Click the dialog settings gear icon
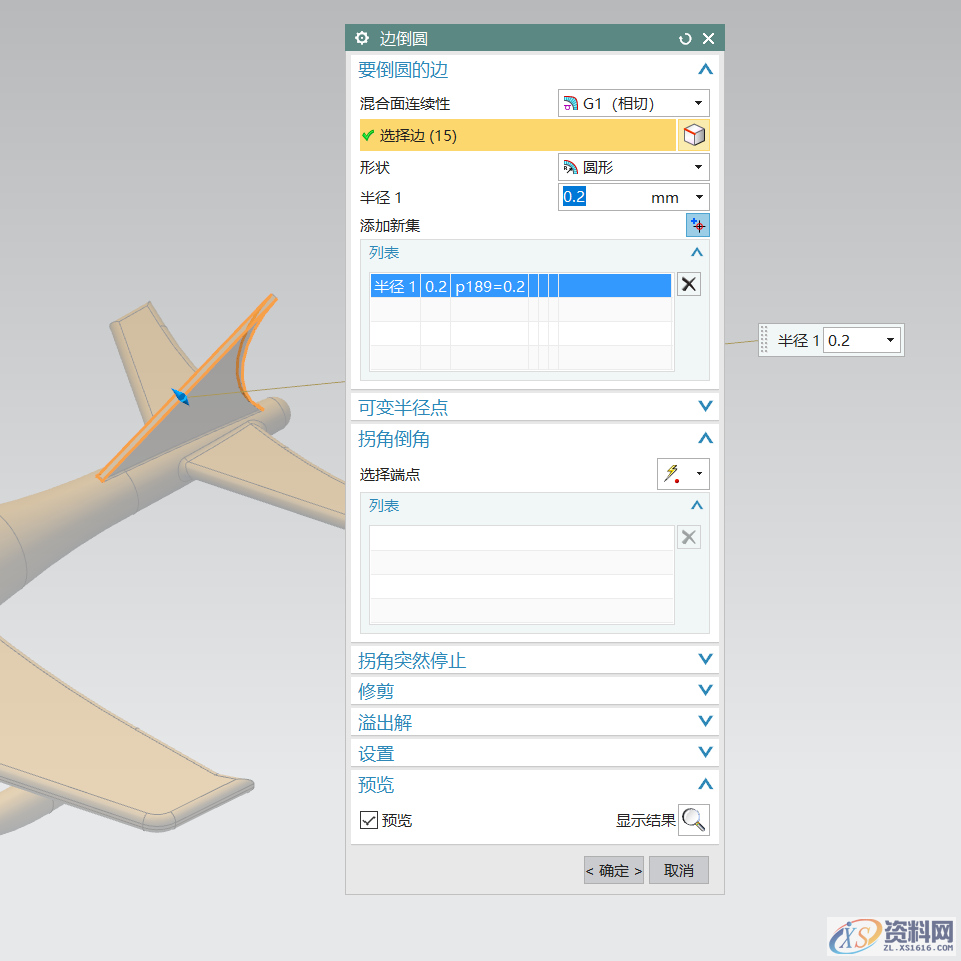The height and width of the screenshot is (961, 961). [362, 38]
